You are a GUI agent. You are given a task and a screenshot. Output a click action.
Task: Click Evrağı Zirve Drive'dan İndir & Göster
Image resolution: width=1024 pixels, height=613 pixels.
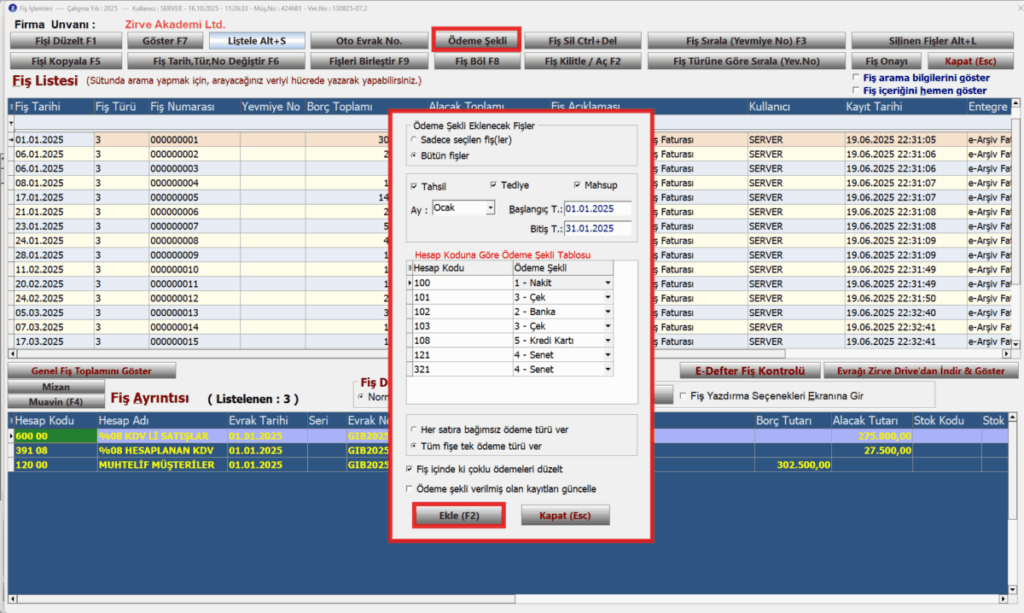pyautogui.click(x=921, y=371)
